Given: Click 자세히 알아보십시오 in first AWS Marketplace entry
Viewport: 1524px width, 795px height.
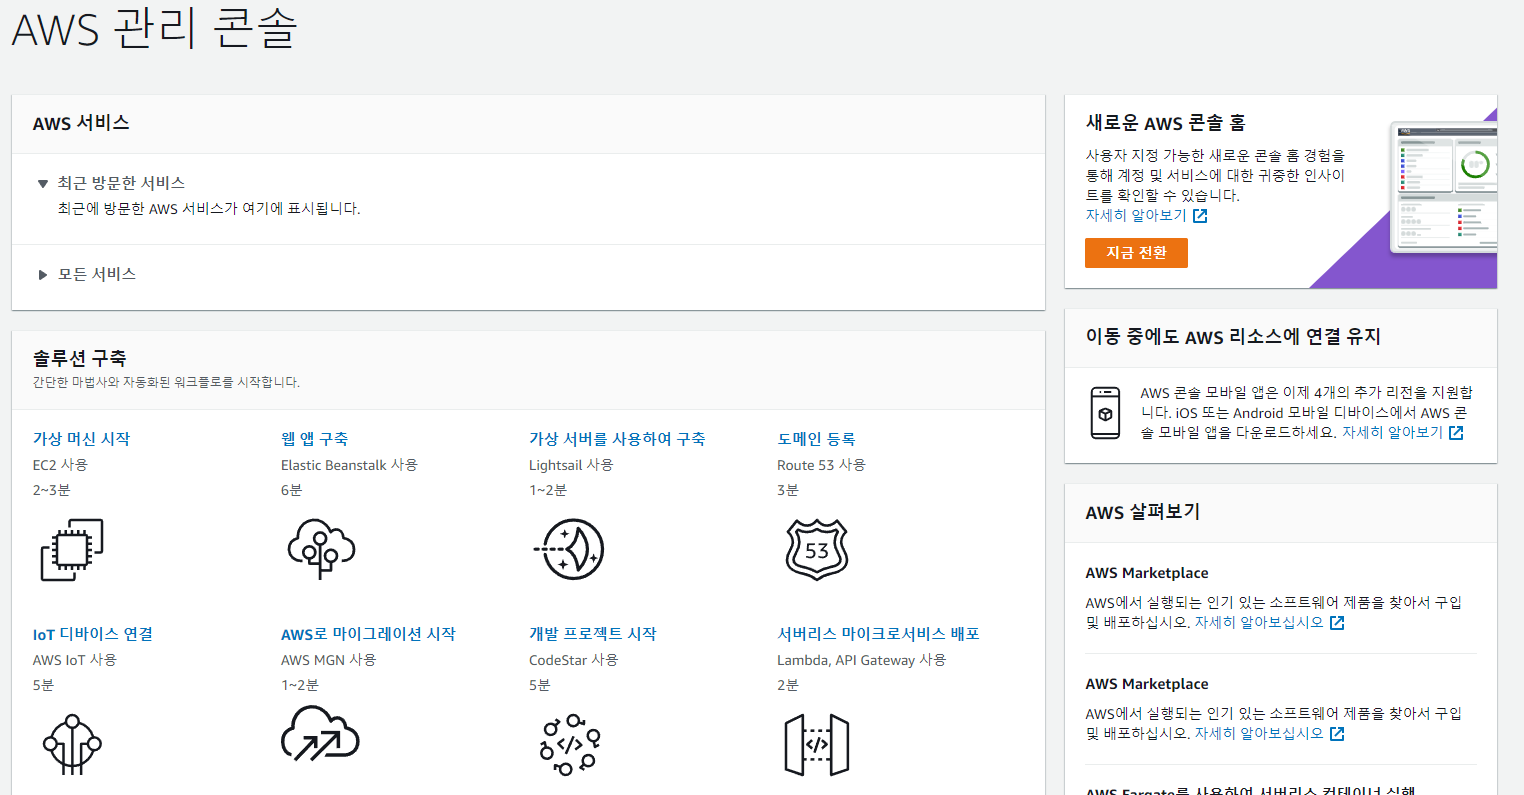Looking at the screenshot, I should tap(1259, 623).
